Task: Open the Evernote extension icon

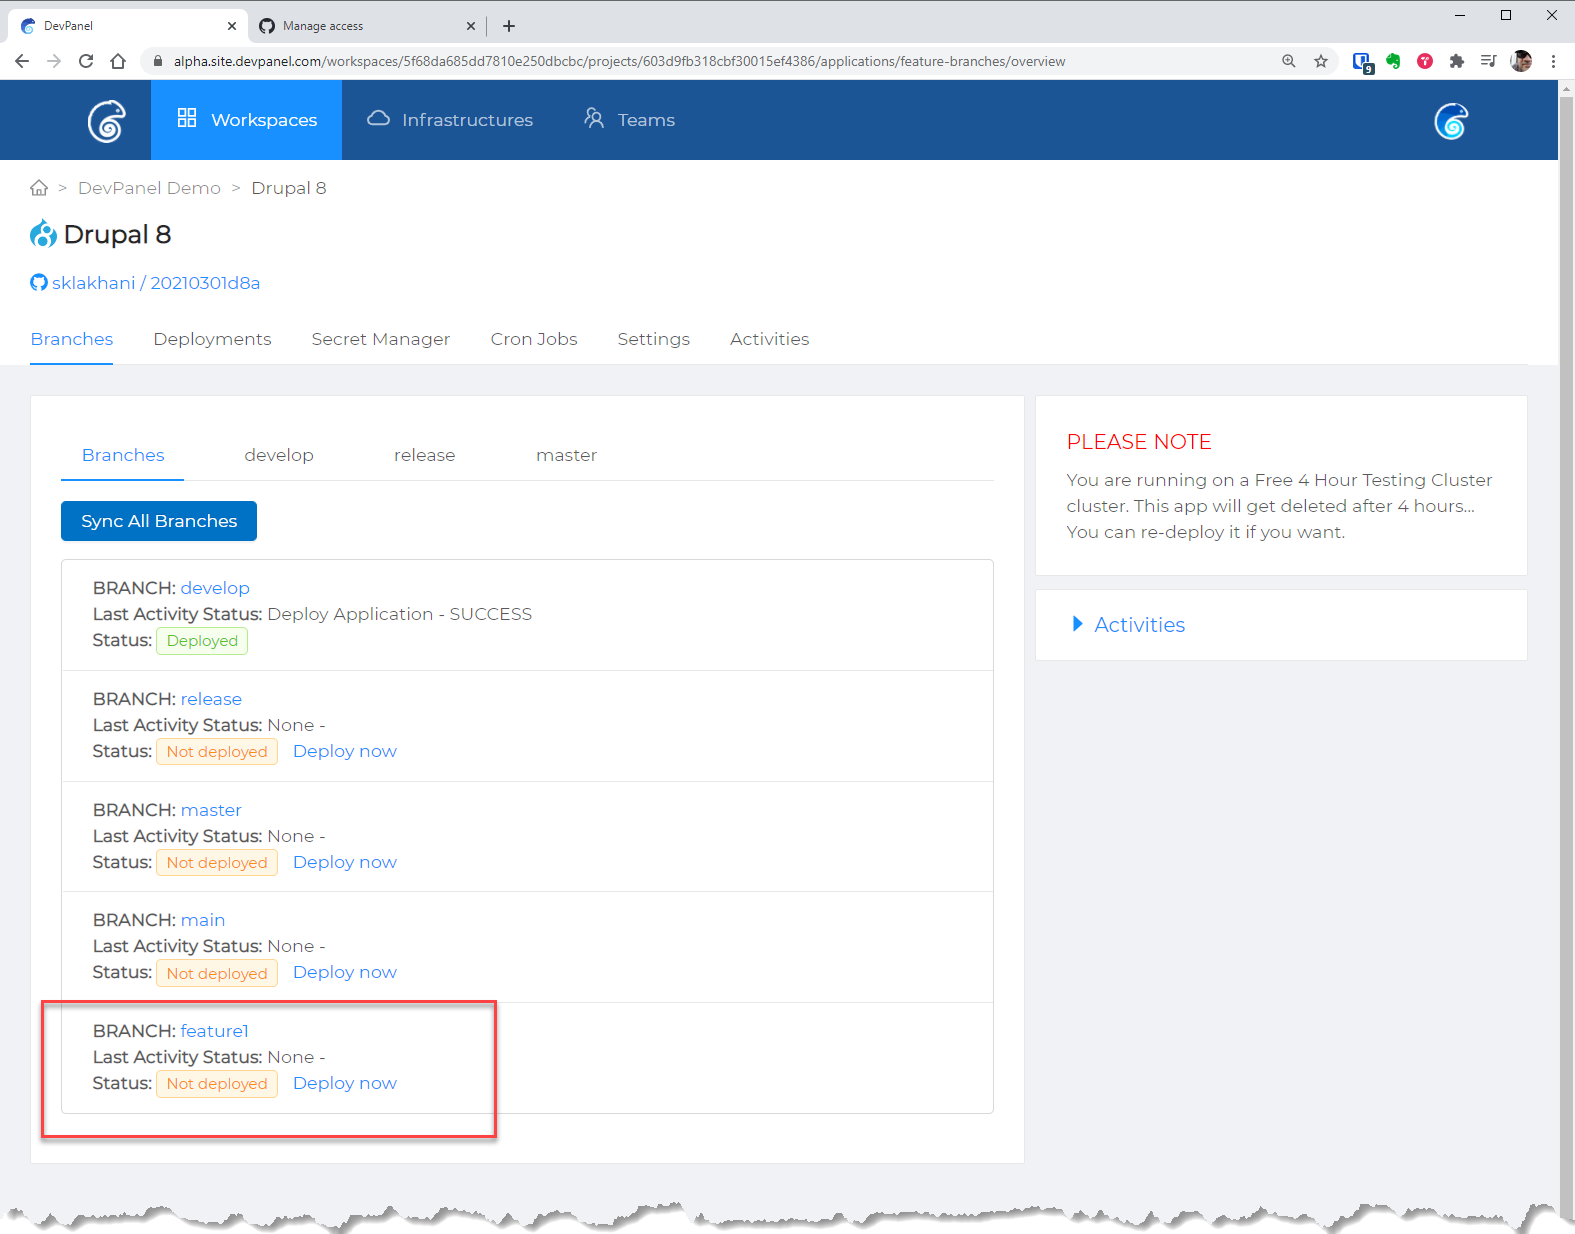Action: pyautogui.click(x=1393, y=61)
